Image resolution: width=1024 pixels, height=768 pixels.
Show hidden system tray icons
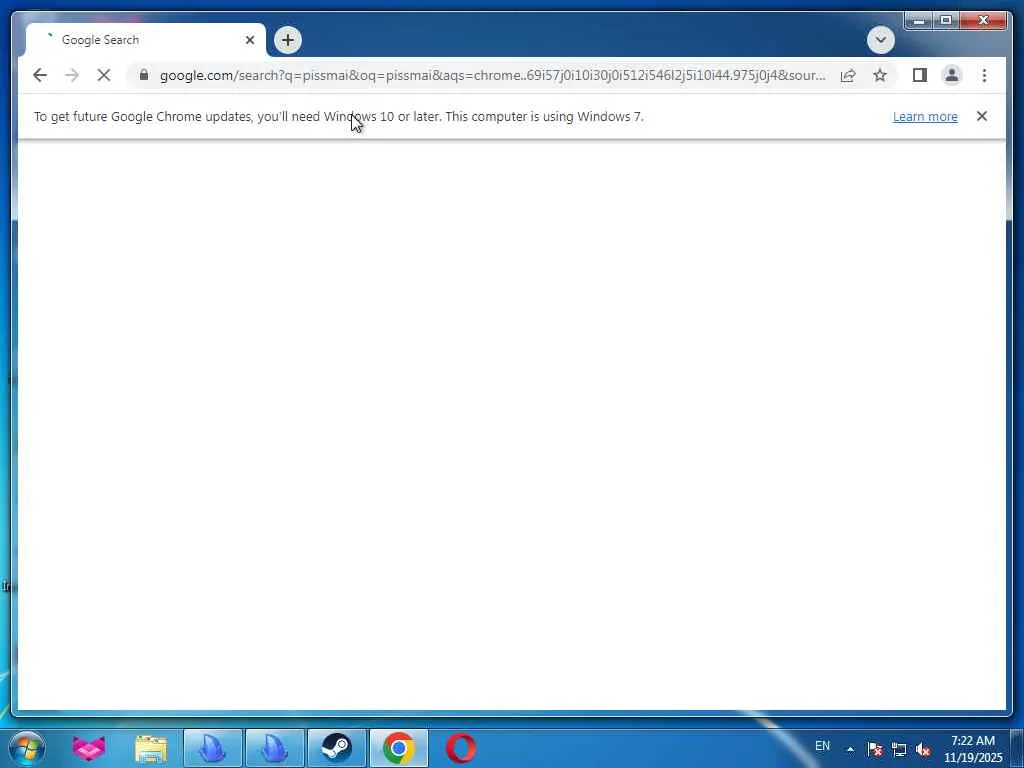pos(850,749)
